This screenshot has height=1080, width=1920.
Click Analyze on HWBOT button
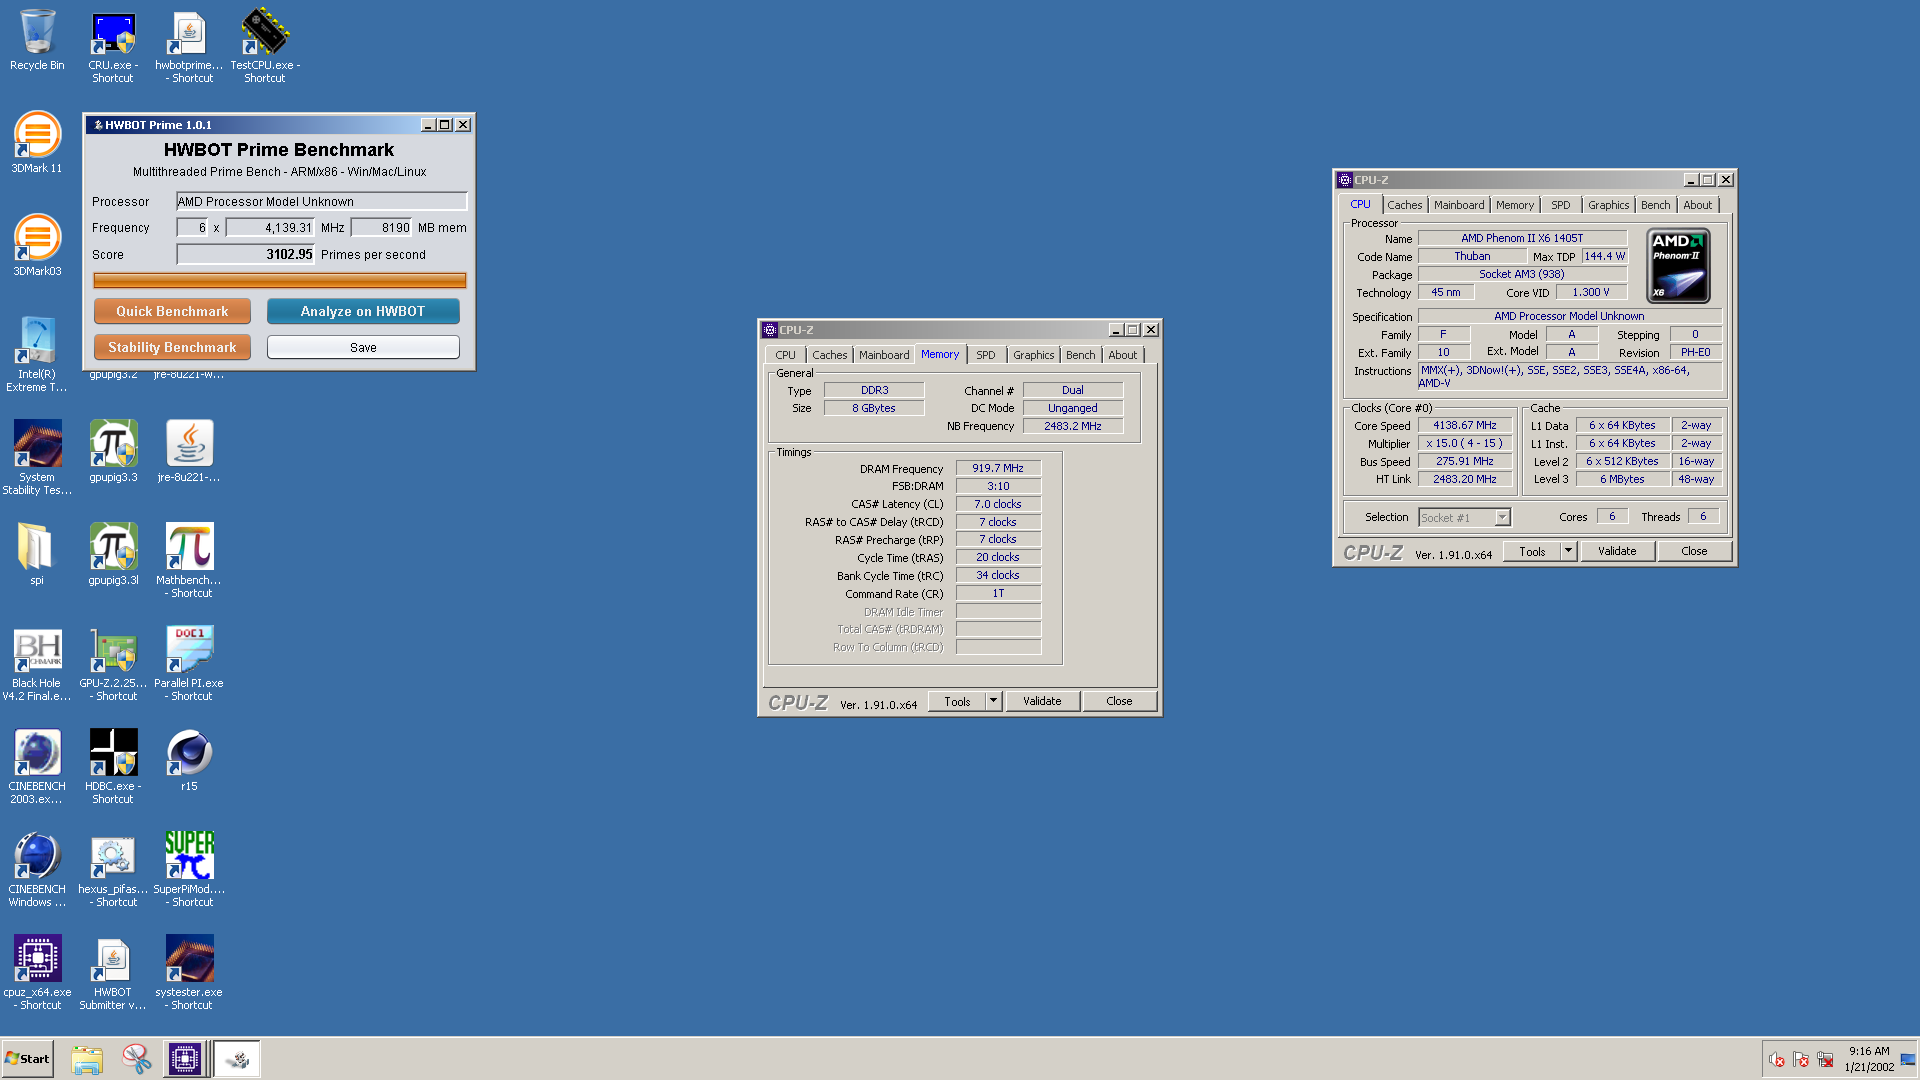363,311
